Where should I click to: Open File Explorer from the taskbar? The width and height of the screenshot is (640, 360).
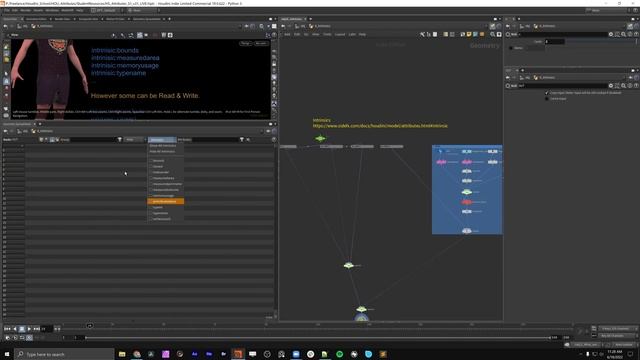tap(122, 354)
